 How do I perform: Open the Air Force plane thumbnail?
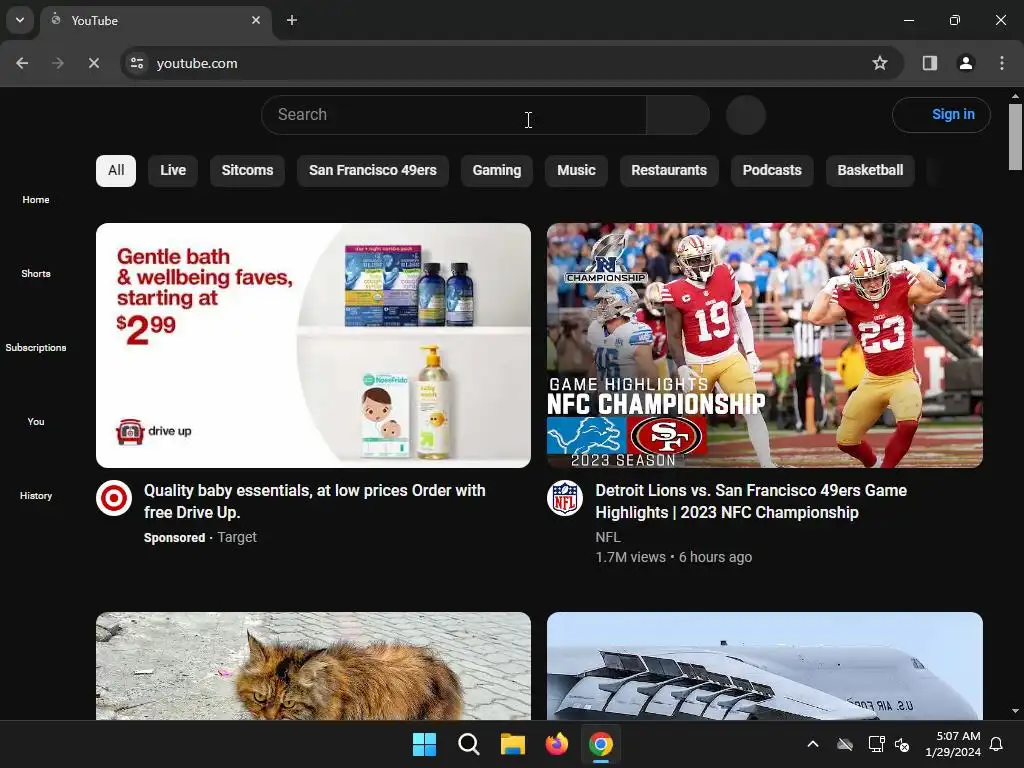(765, 666)
